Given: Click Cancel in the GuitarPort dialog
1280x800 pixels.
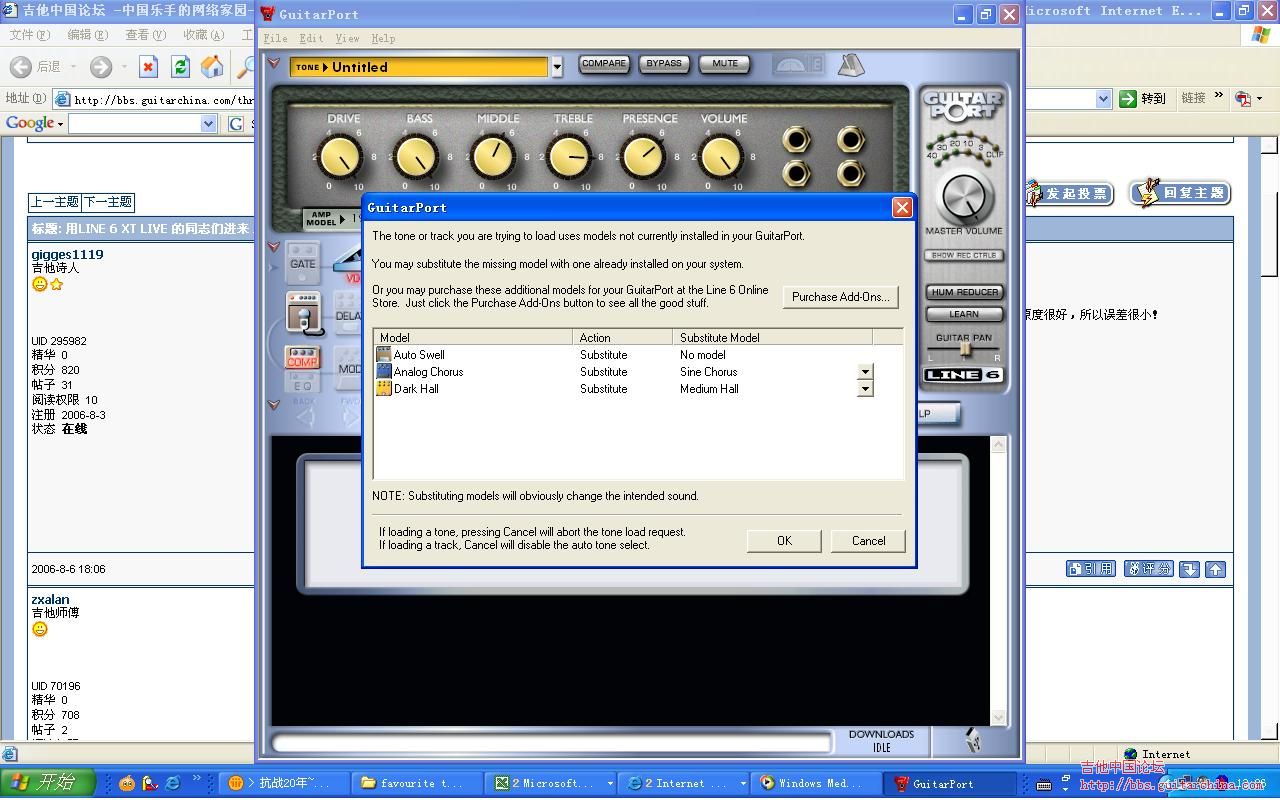Looking at the screenshot, I should 868,541.
